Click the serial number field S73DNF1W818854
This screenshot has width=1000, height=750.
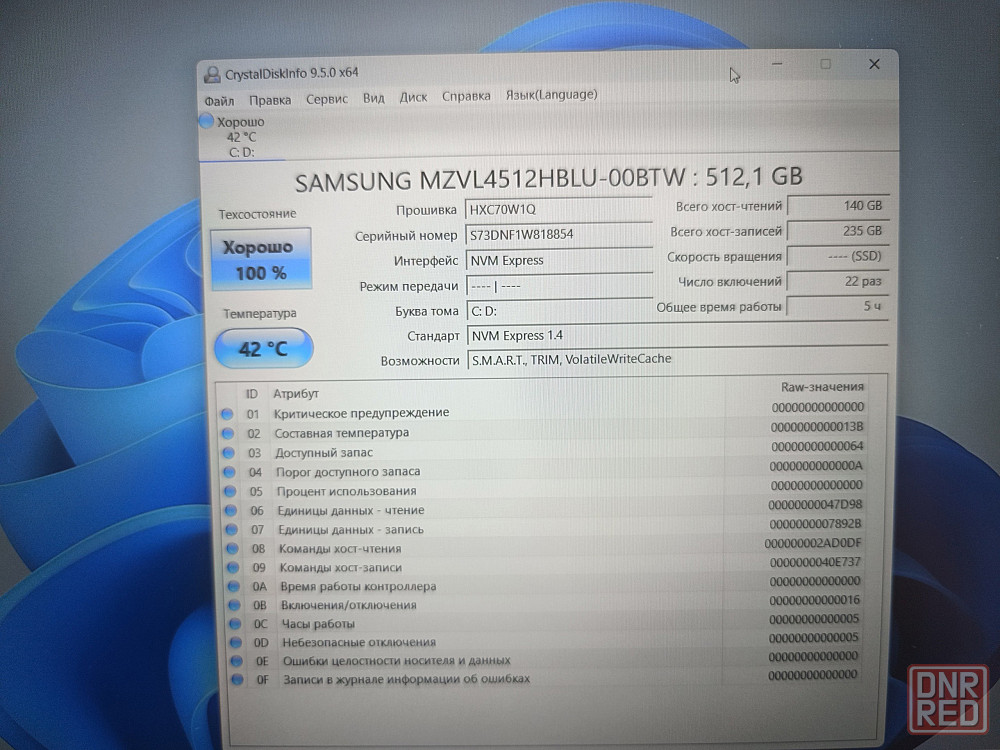pyautogui.click(x=559, y=235)
